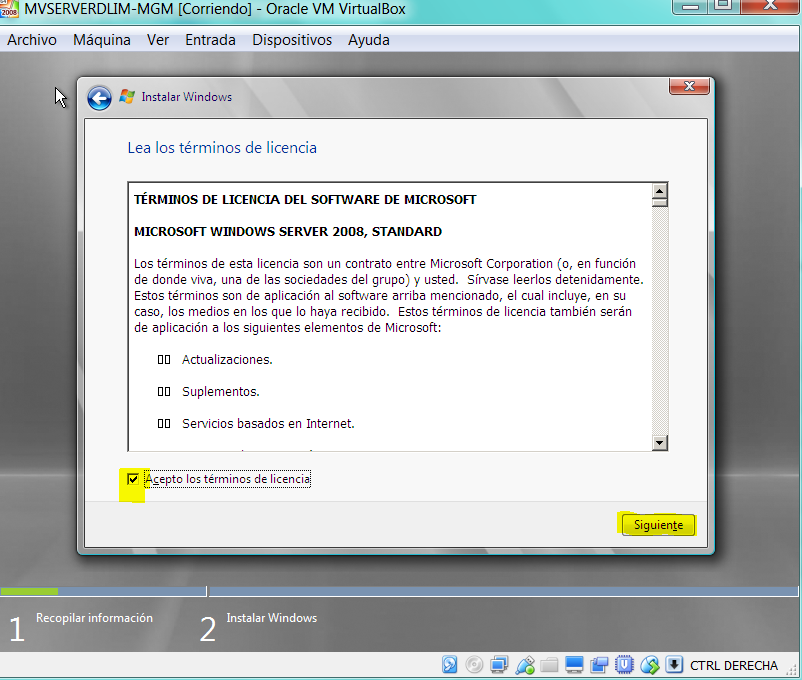Open the Máquina menu
802x680 pixels.
click(x=103, y=40)
